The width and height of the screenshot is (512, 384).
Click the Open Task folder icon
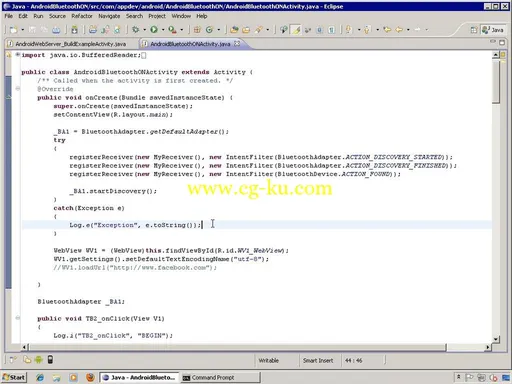(x=246, y=30)
